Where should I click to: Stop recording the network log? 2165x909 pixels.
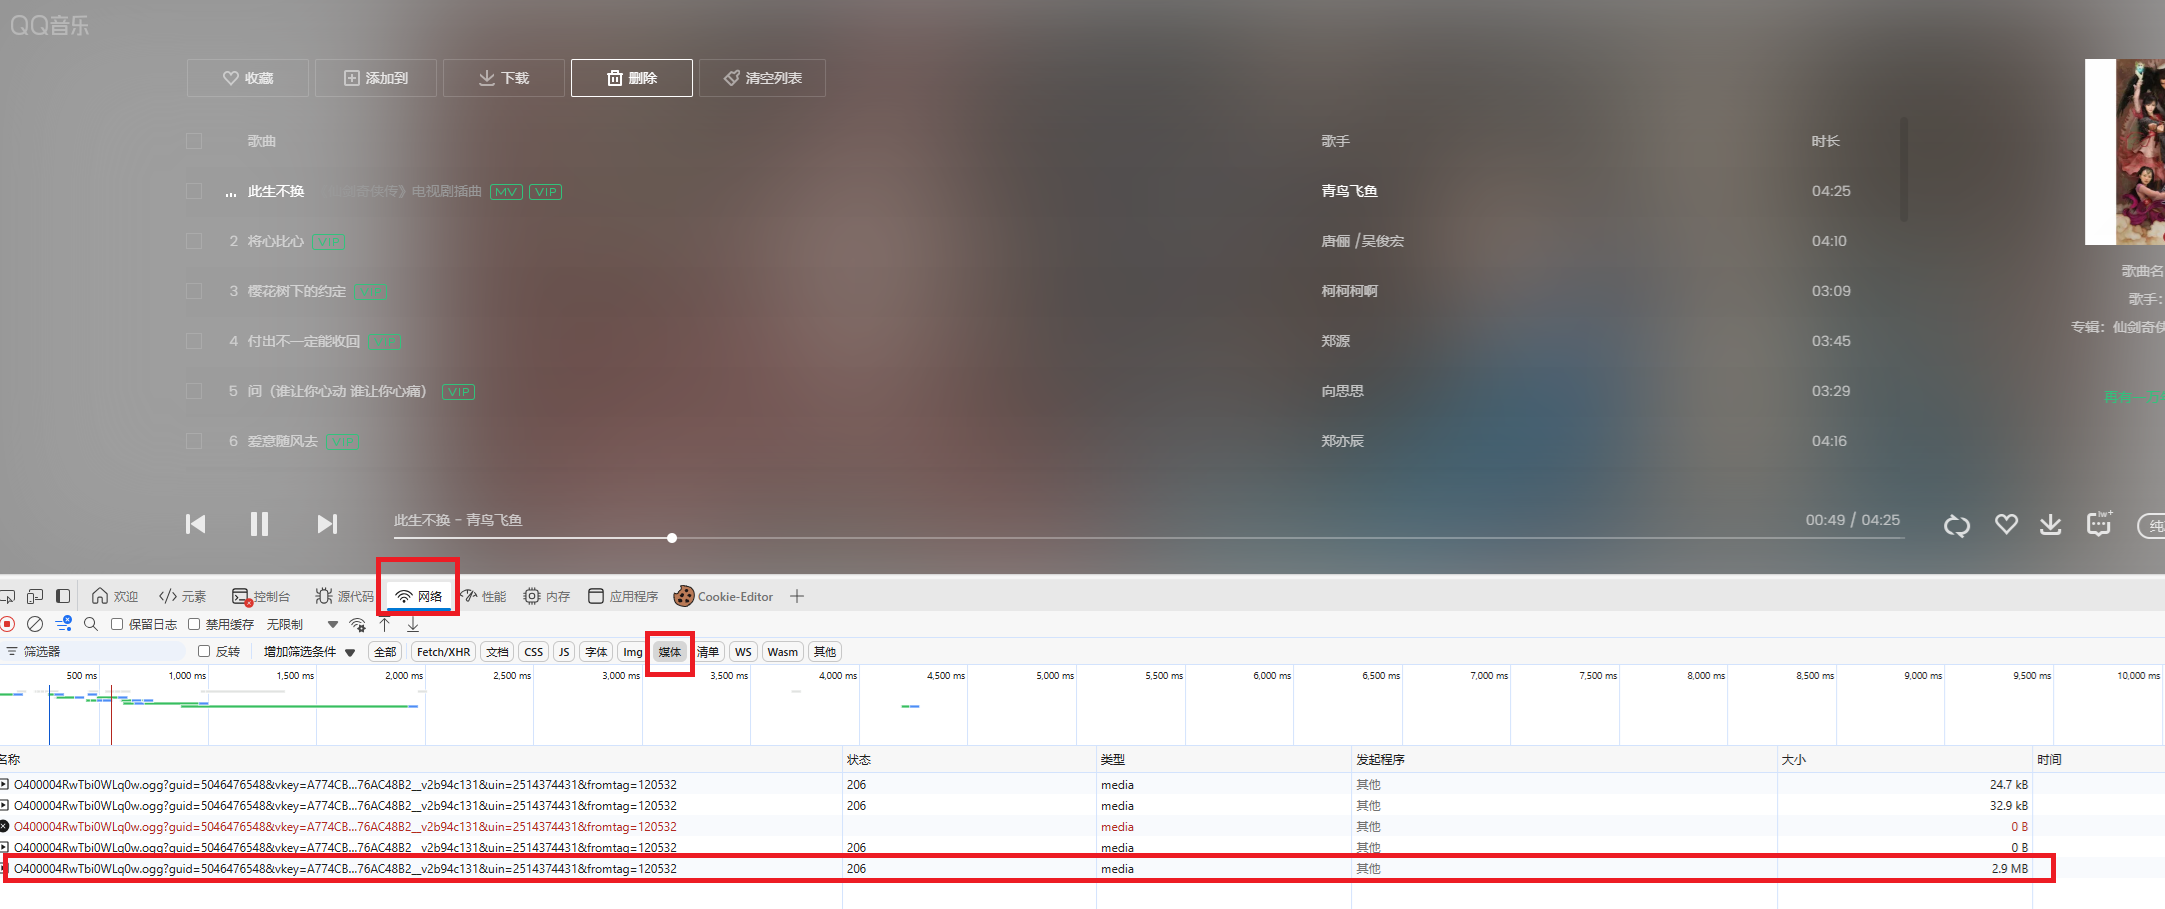(8, 624)
